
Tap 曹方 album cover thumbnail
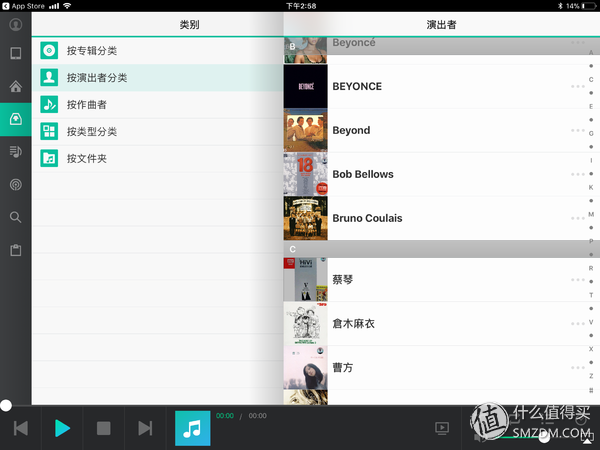(305, 368)
